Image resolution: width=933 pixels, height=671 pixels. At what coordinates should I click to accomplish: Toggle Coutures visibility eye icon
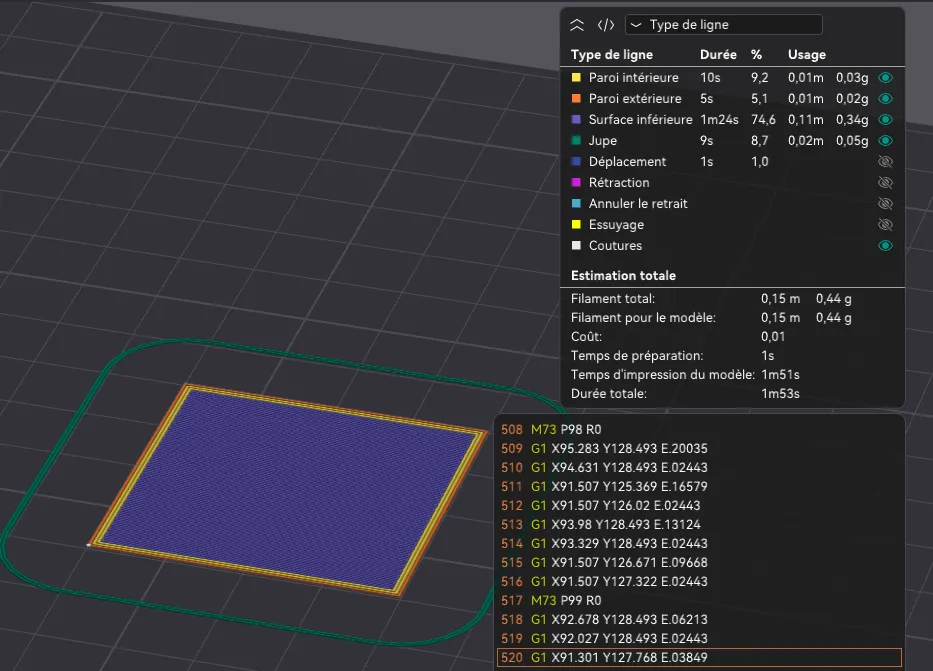pyautogui.click(x=885, y=246)
